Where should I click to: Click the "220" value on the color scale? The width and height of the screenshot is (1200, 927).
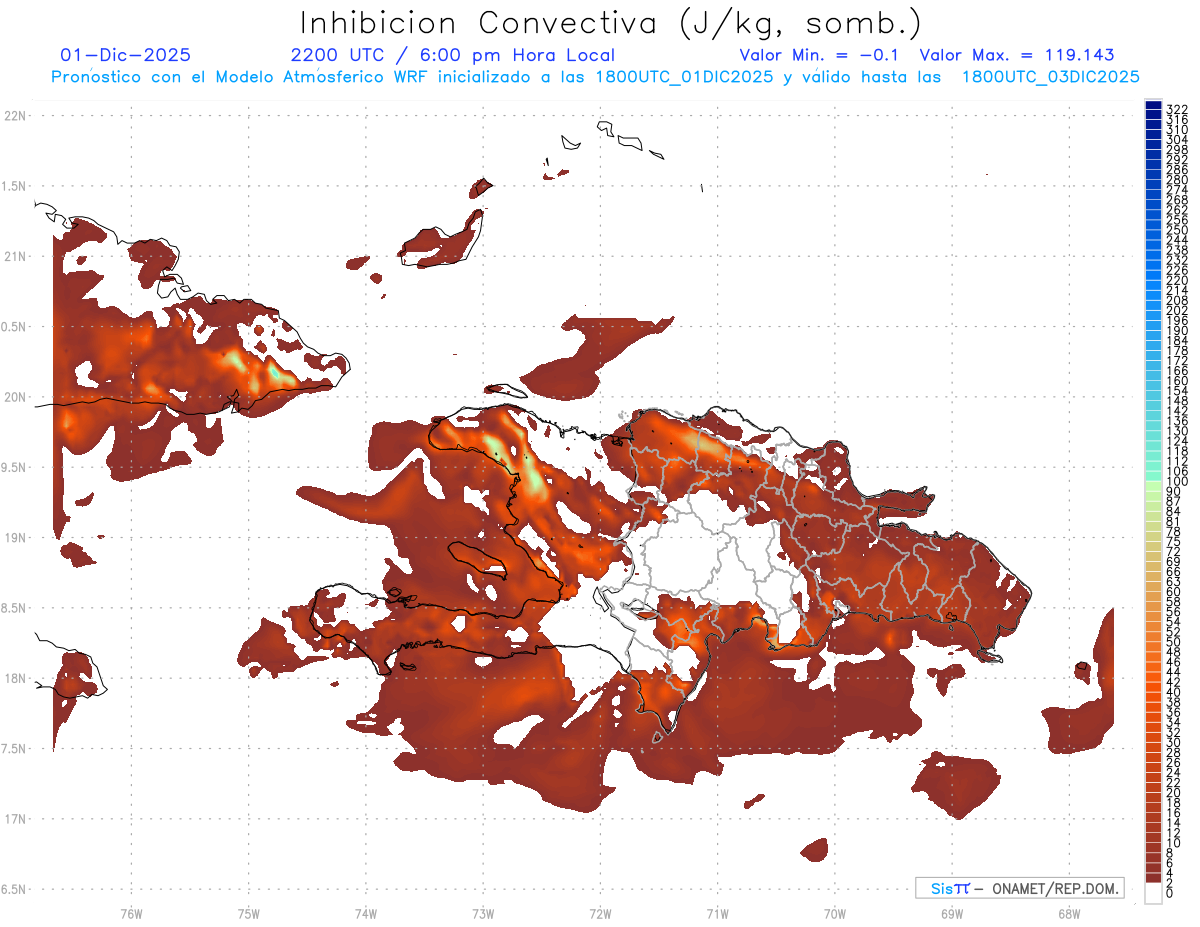(1176, 280)
